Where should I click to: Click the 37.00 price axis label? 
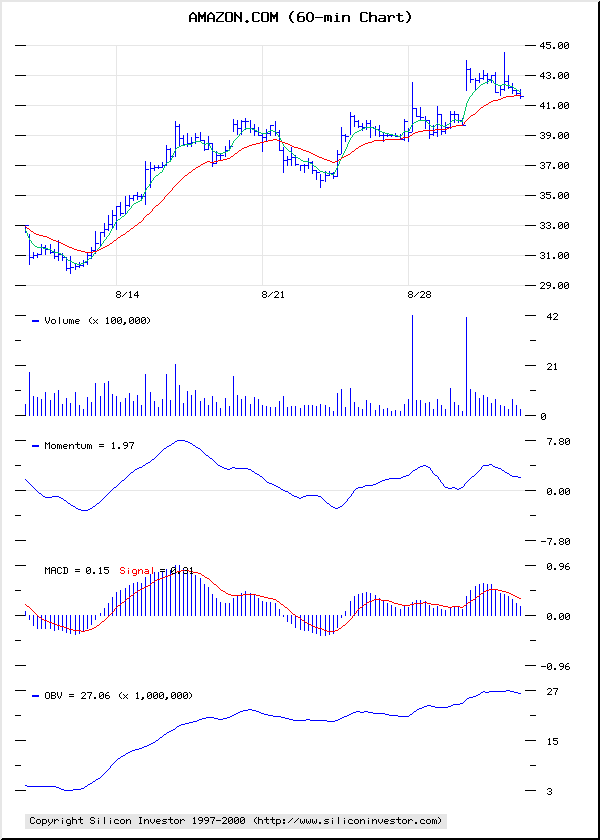[x=554, y=166]
